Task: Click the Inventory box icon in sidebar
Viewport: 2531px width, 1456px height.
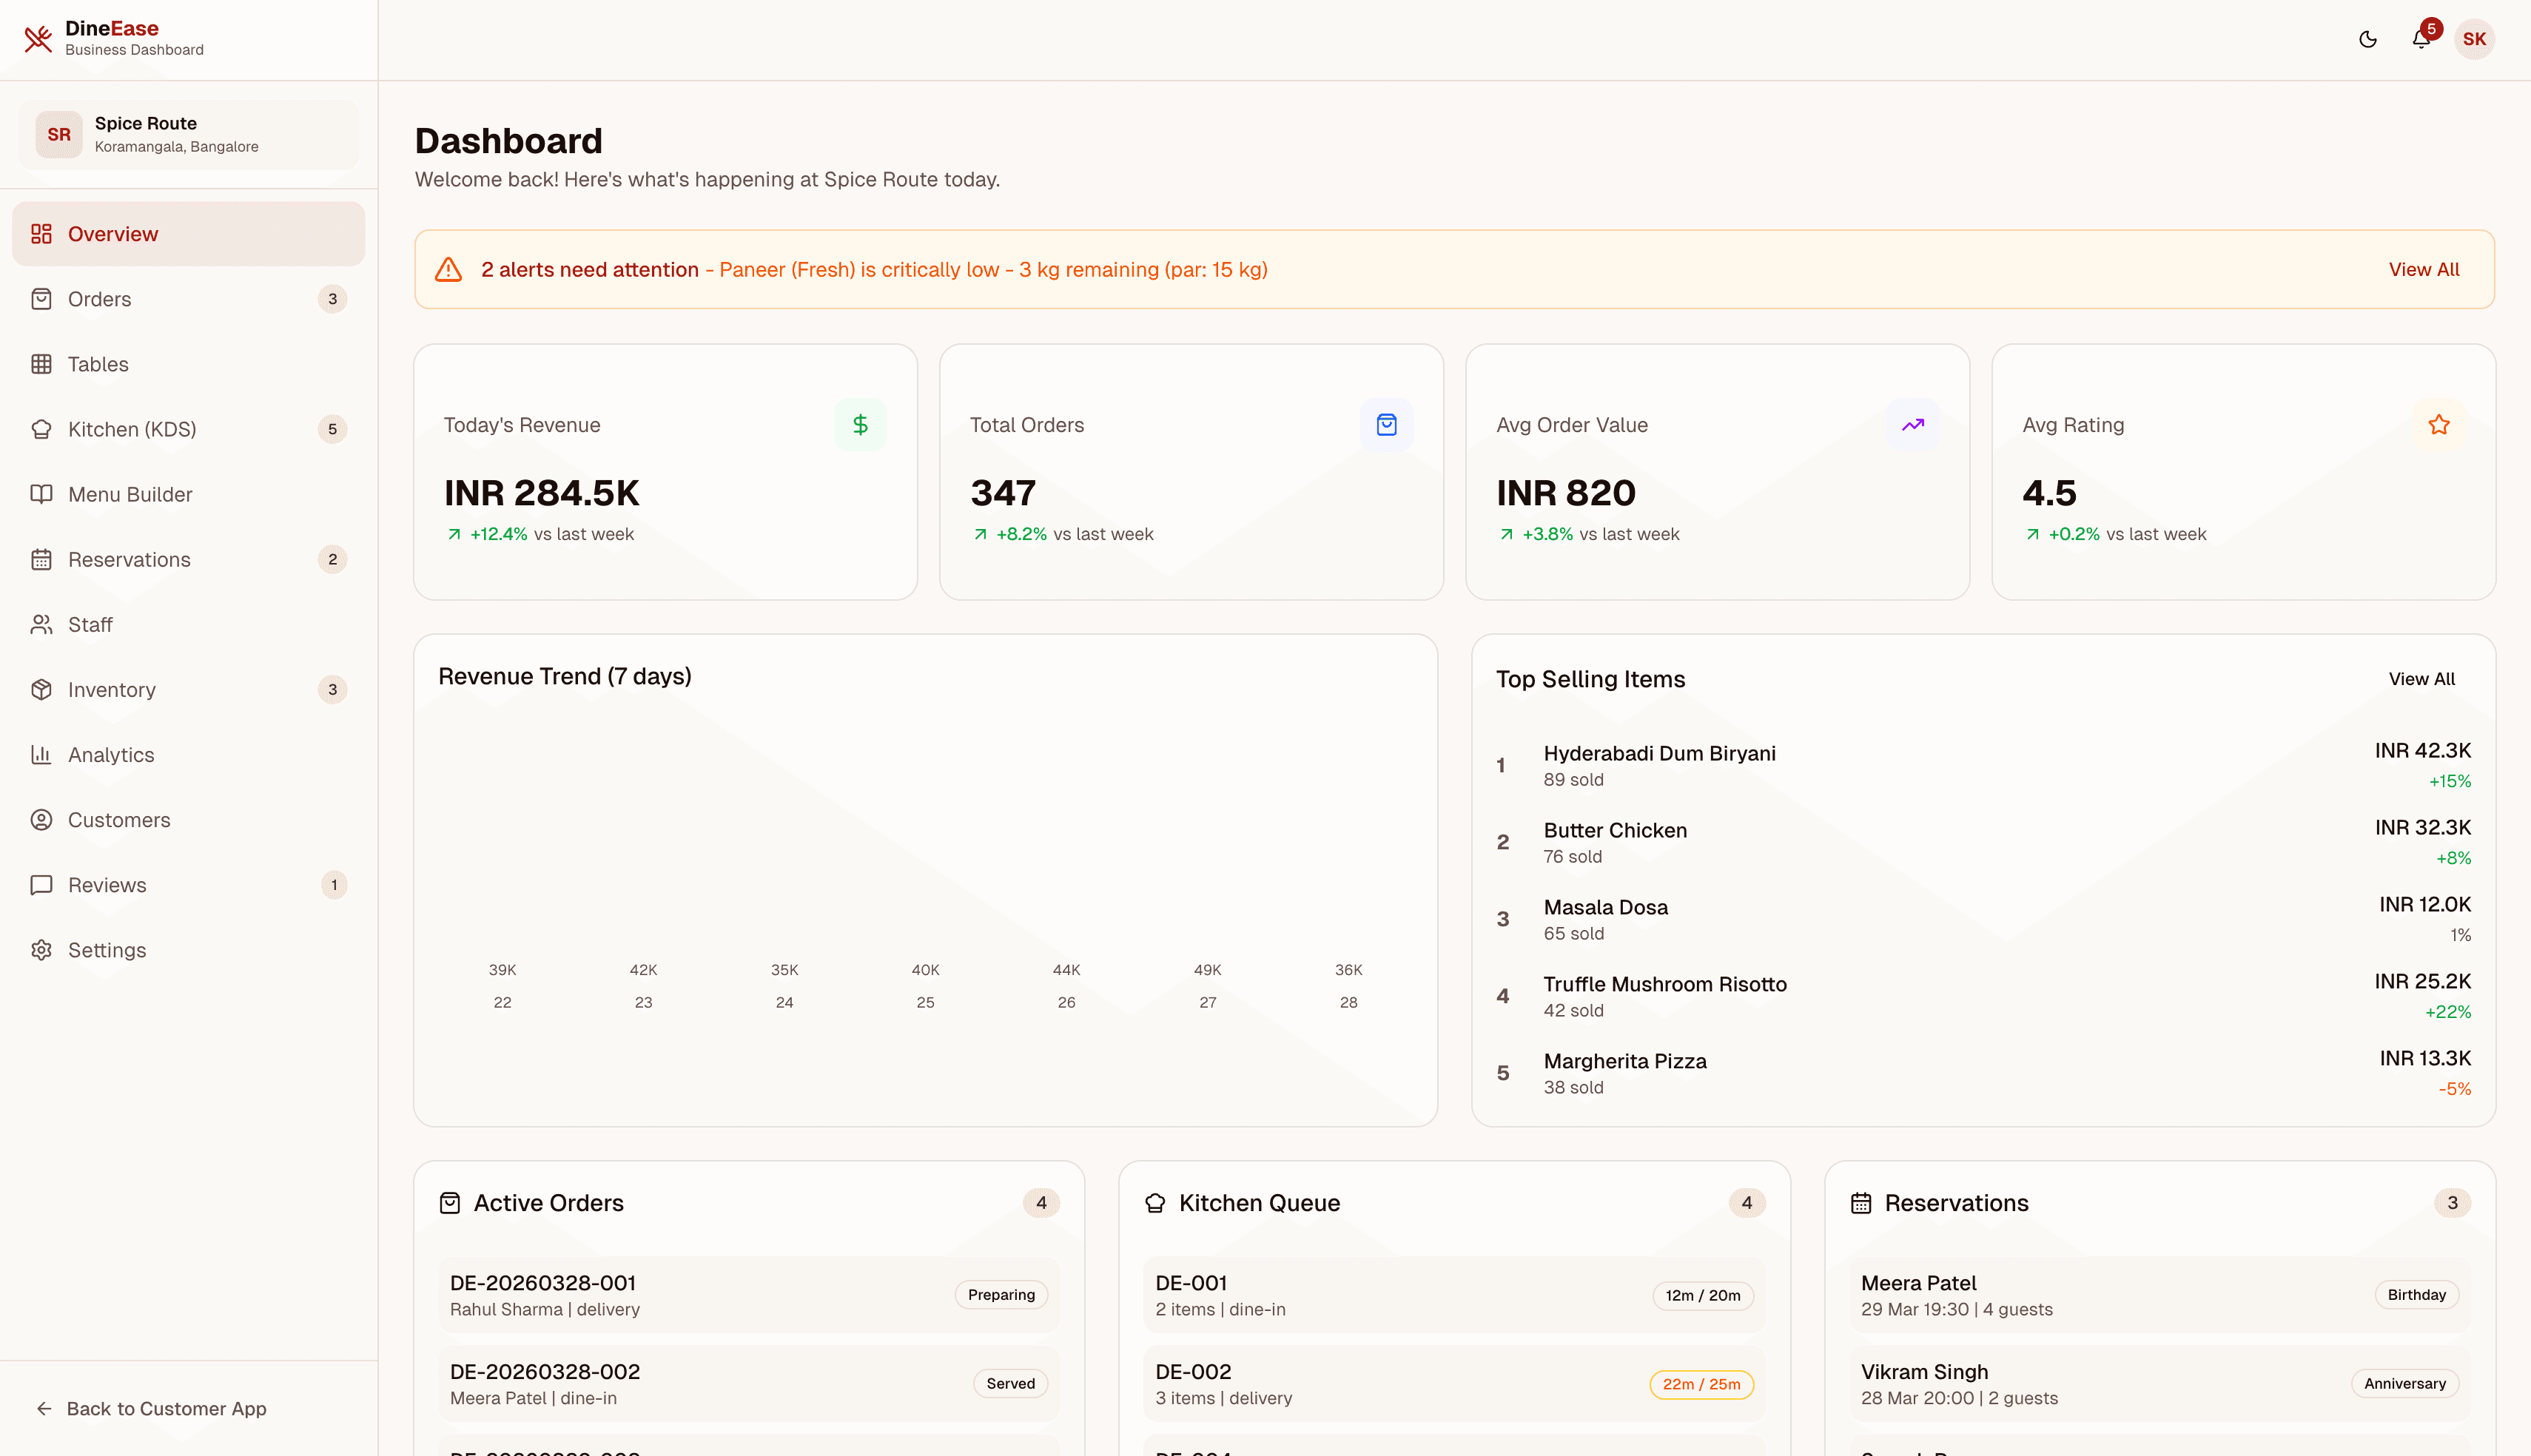Action: (41, 689)
